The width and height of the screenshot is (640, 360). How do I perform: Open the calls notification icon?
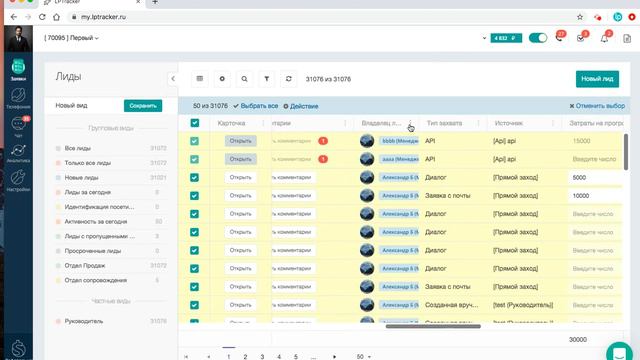click(x=560, y=38)
